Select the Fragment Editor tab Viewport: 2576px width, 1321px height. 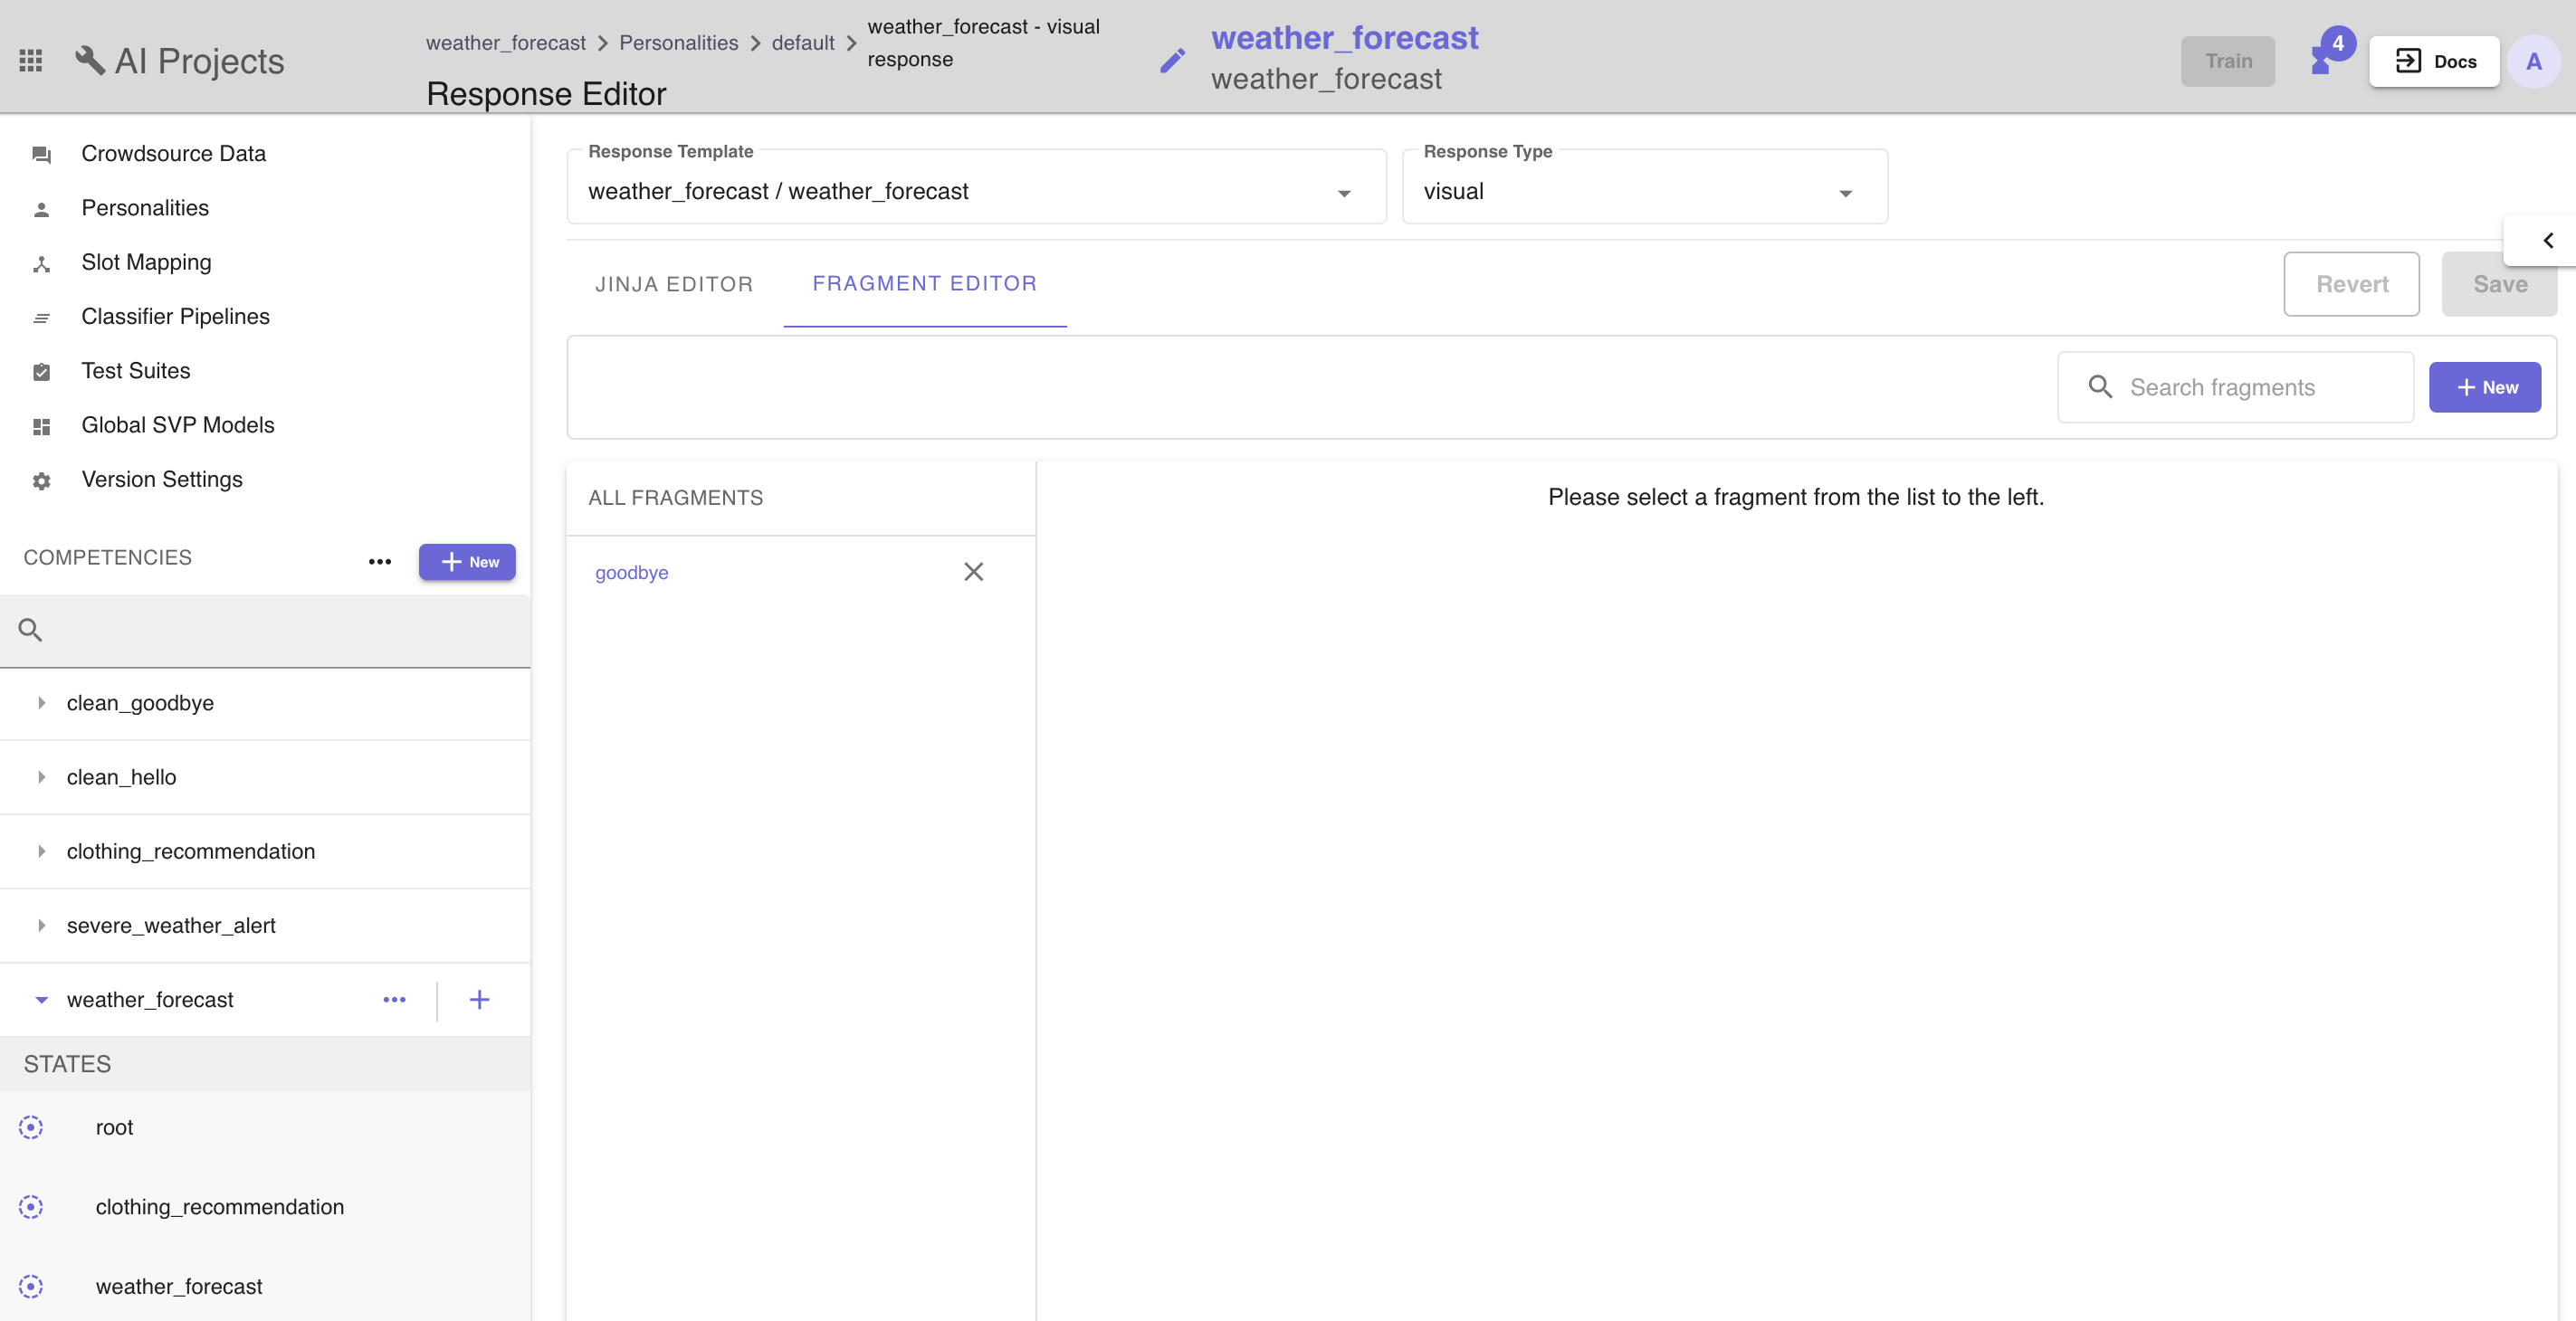pyautogui.click(x=924, y=284)
